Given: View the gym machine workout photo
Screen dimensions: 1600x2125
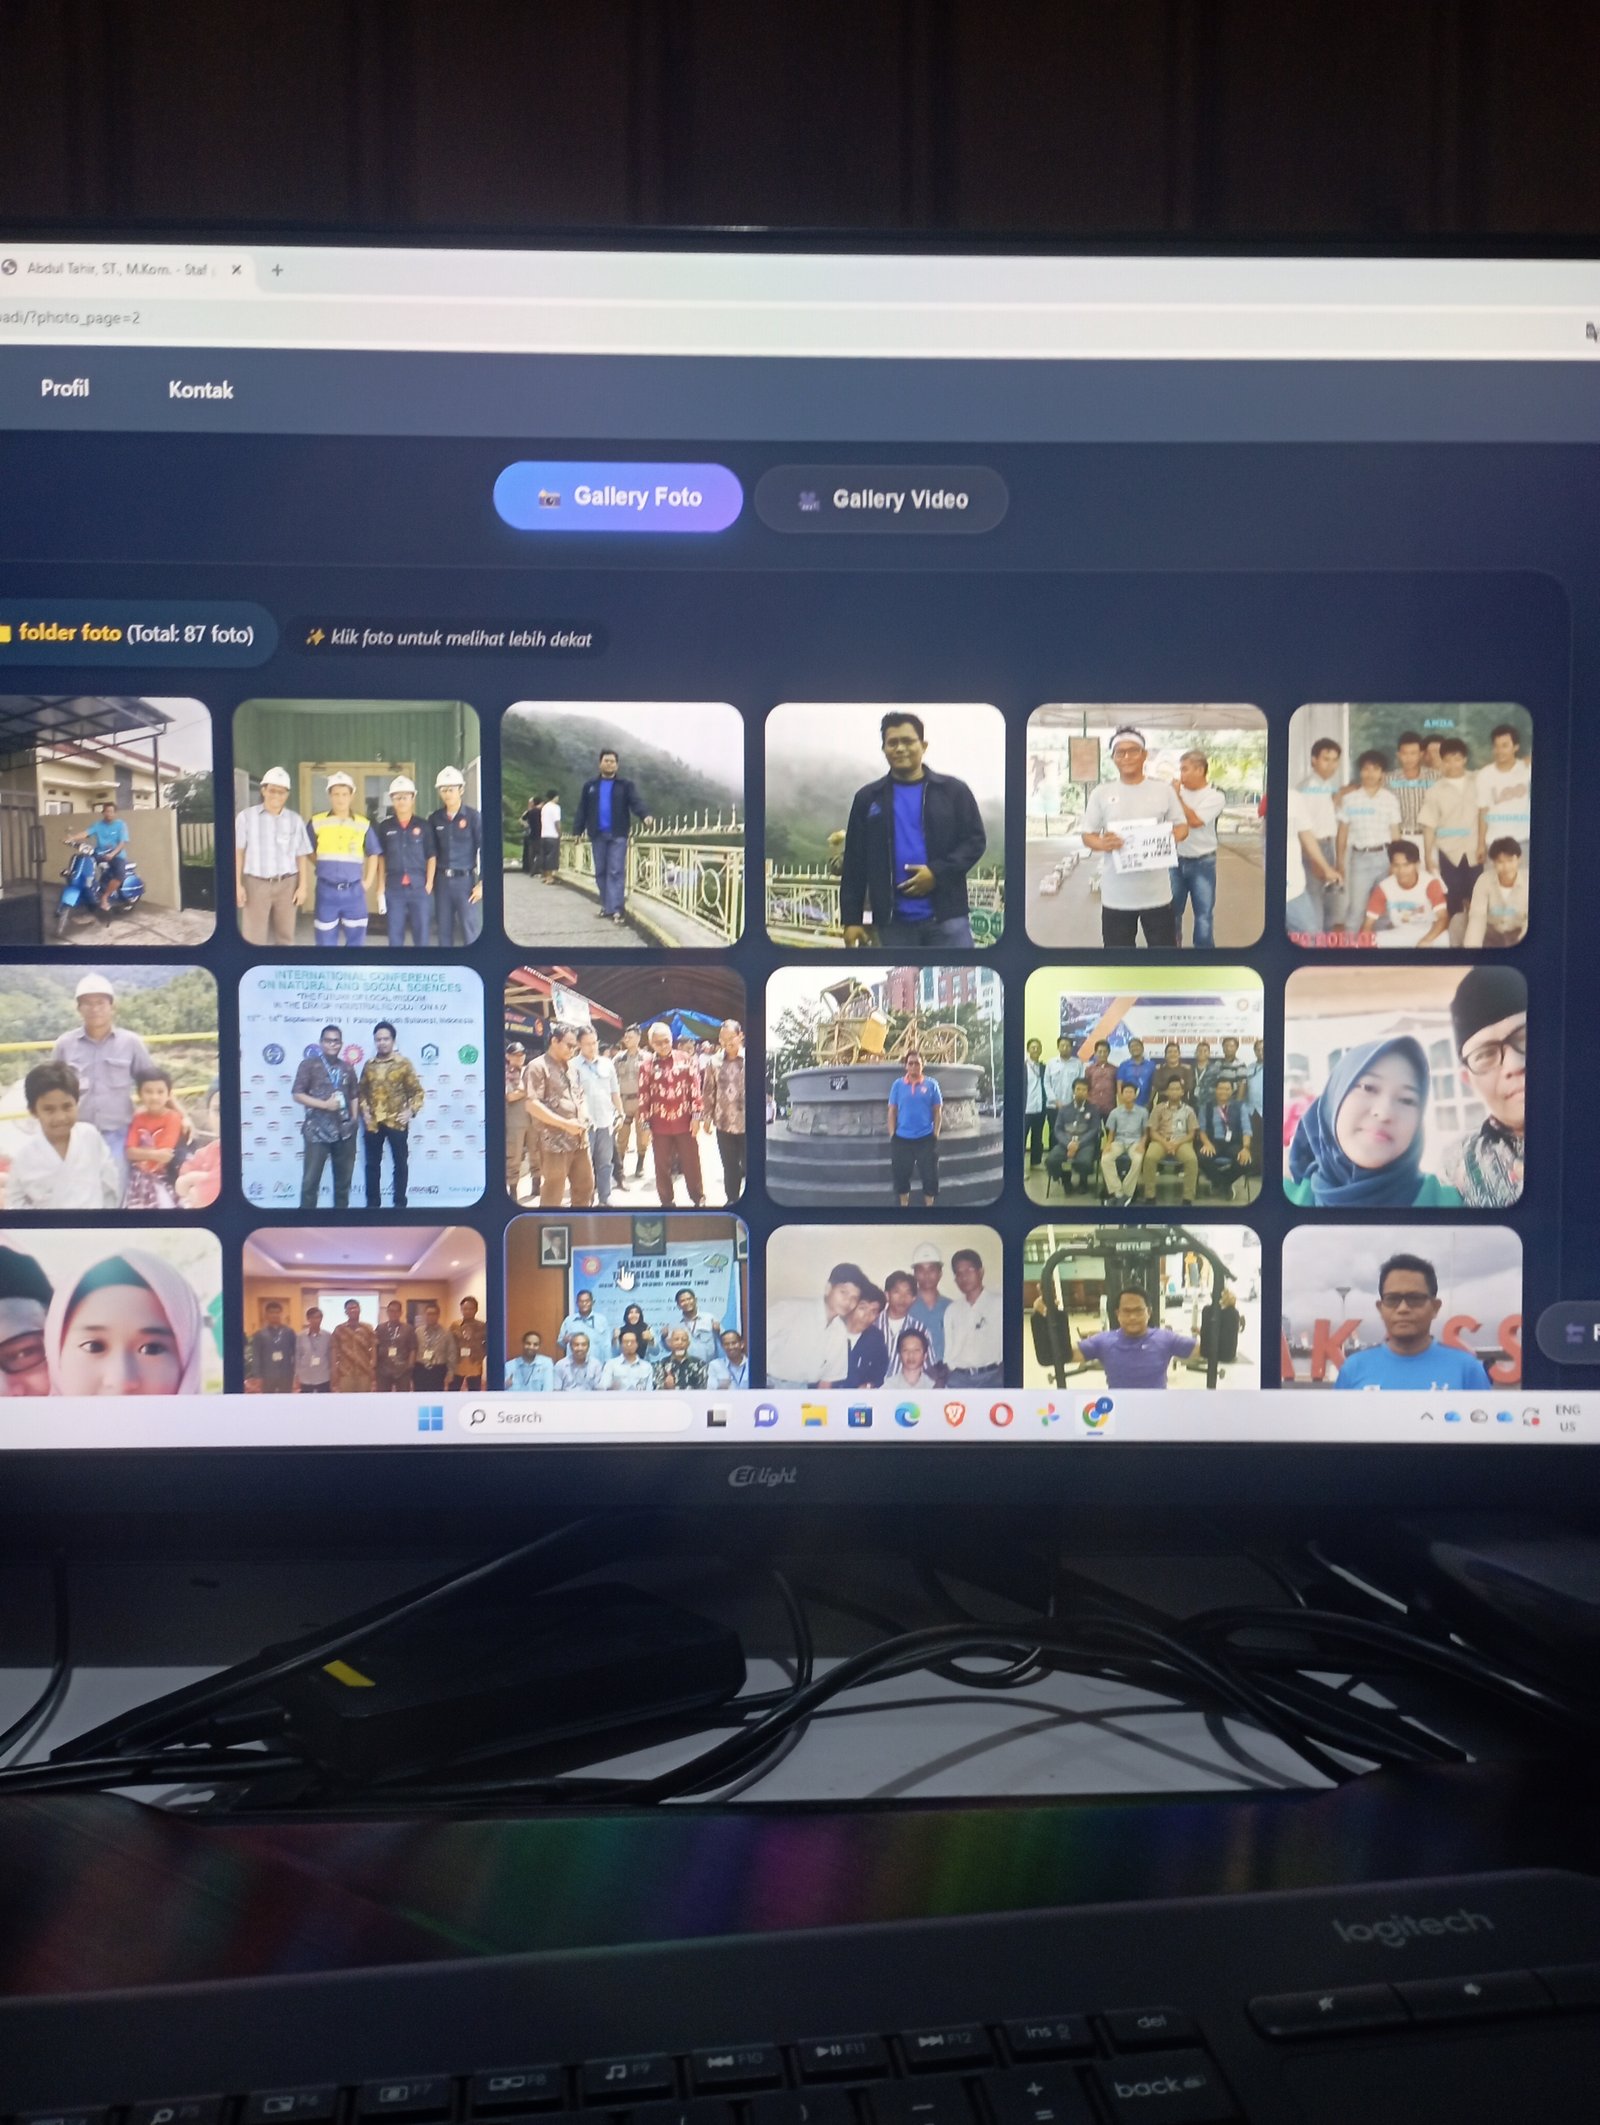Looking at the screenshot, I should (x=1142, y=1307).
